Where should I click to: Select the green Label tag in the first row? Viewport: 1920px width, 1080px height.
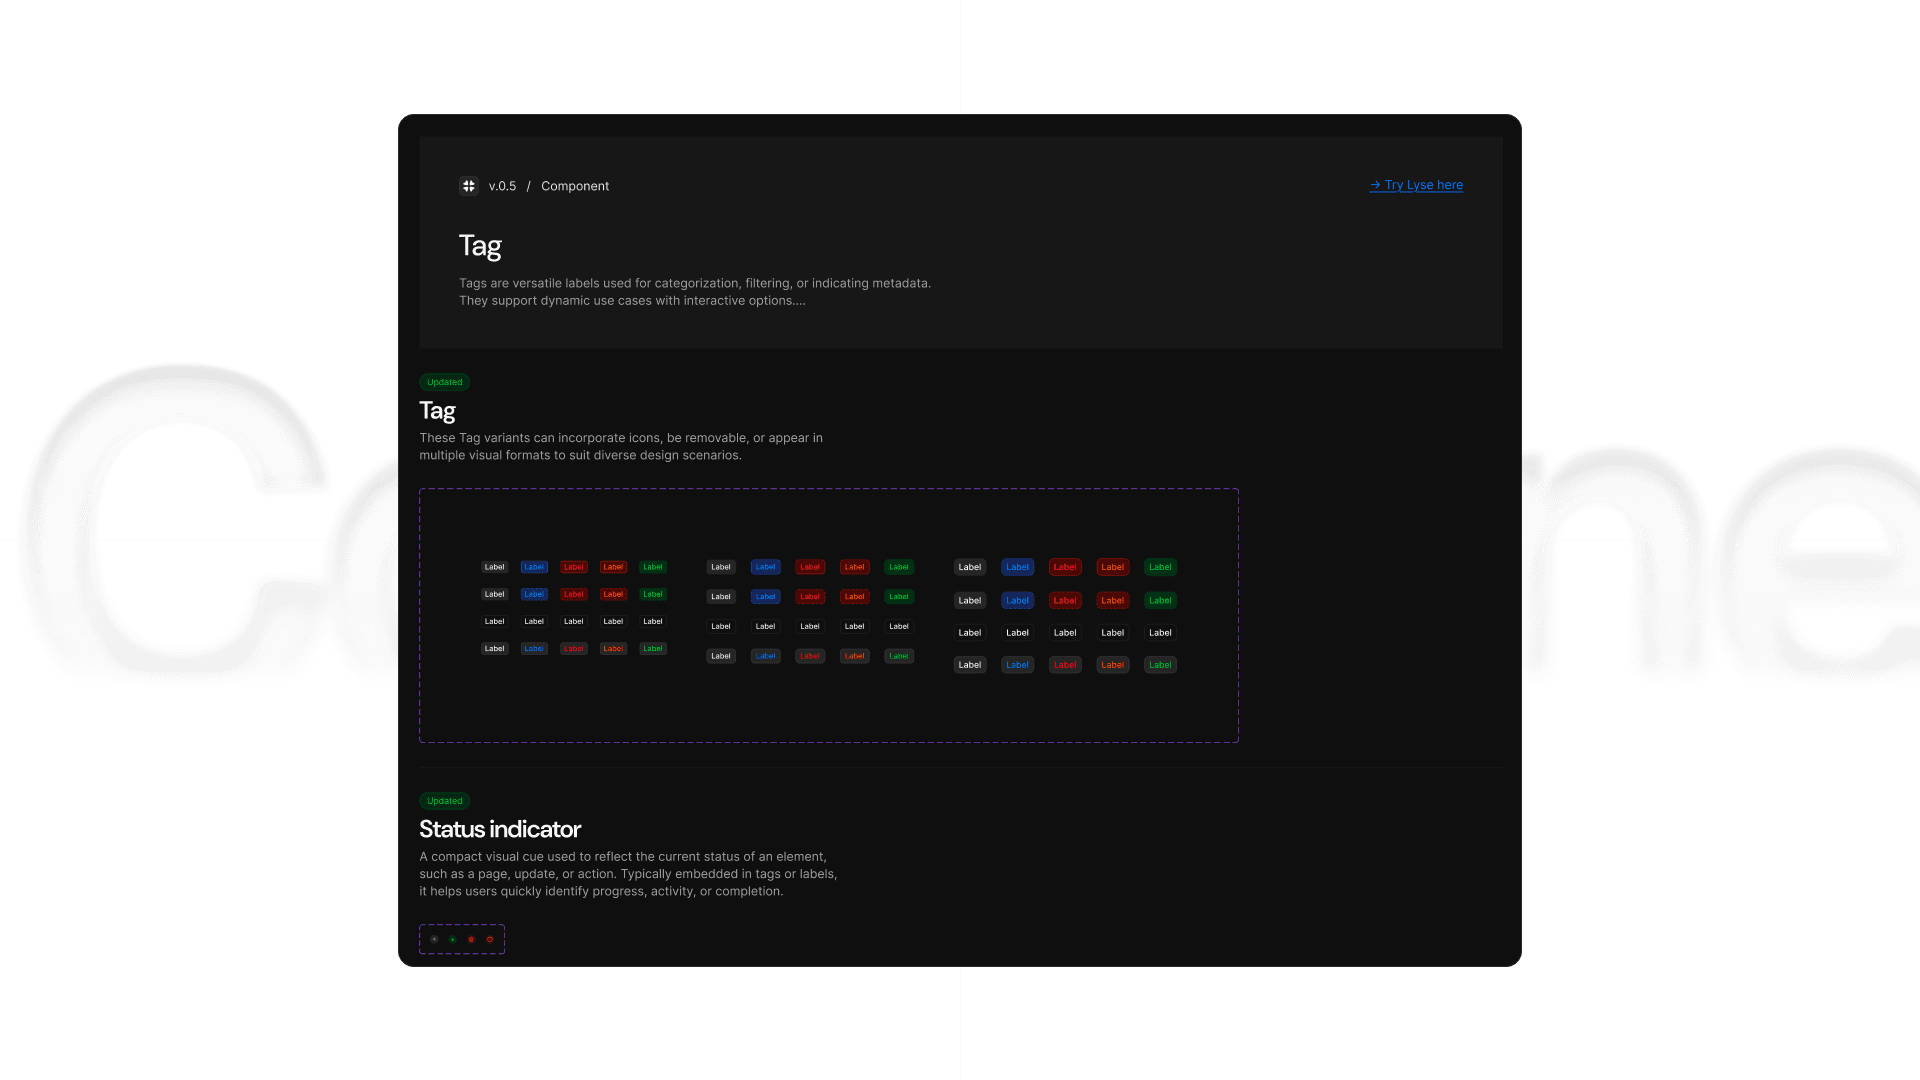coord(653,567)
